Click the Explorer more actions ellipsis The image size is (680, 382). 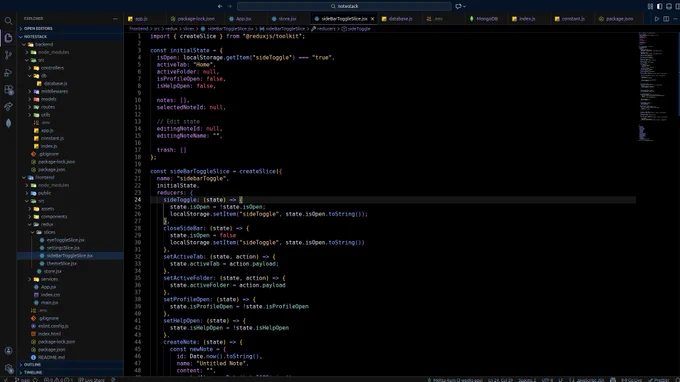115,19
